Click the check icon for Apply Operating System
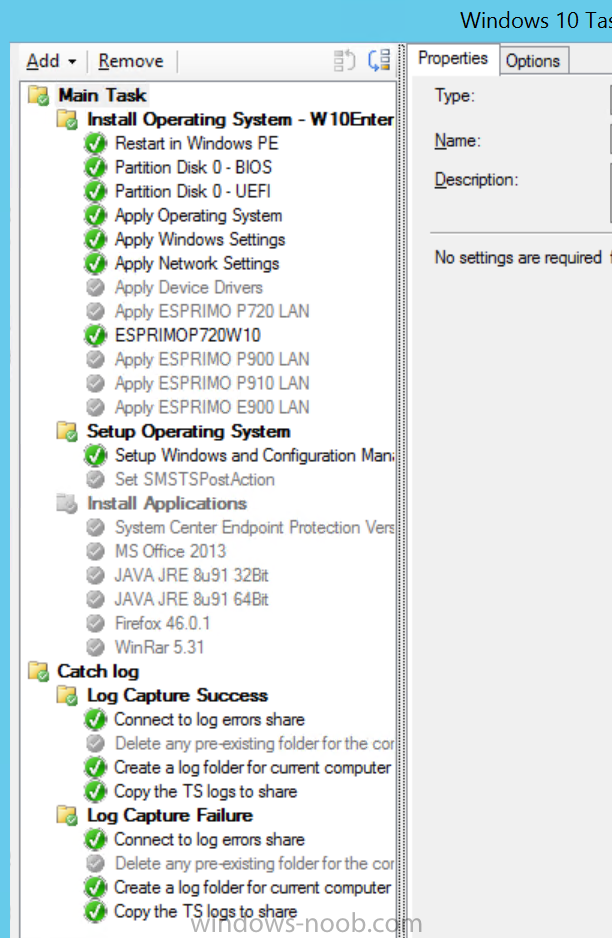612x938 pixels. pyautogui.click(x=96, y=215)
